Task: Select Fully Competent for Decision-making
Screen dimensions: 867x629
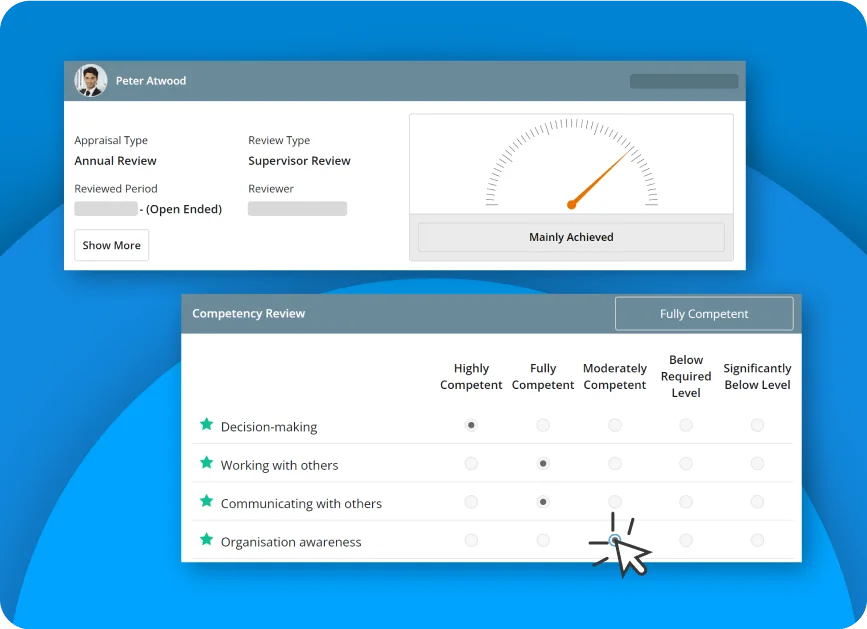Action: pyautogui.click(x=543, y=425)
